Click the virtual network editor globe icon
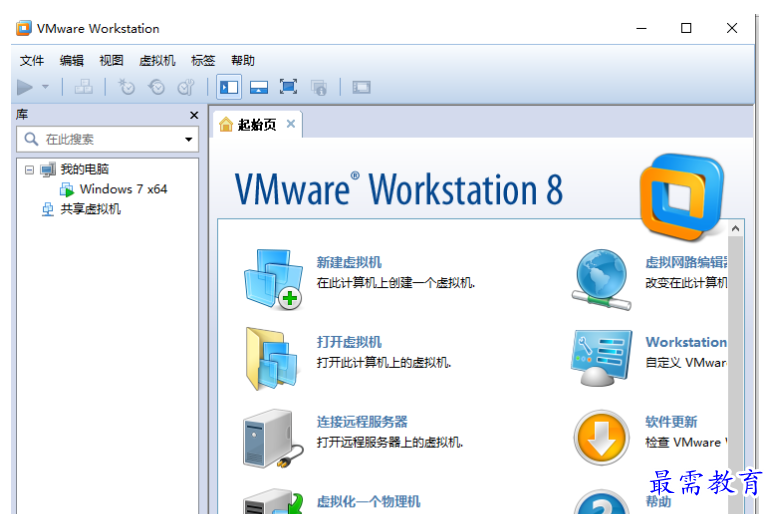This screenshot has width=771, height=514. (x=601, y=279)
